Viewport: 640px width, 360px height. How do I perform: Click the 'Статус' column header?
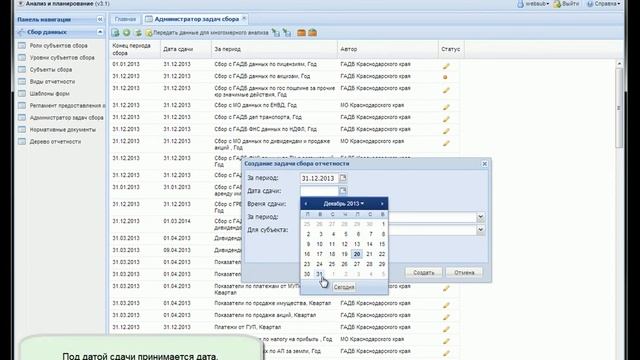pos(451,49)
